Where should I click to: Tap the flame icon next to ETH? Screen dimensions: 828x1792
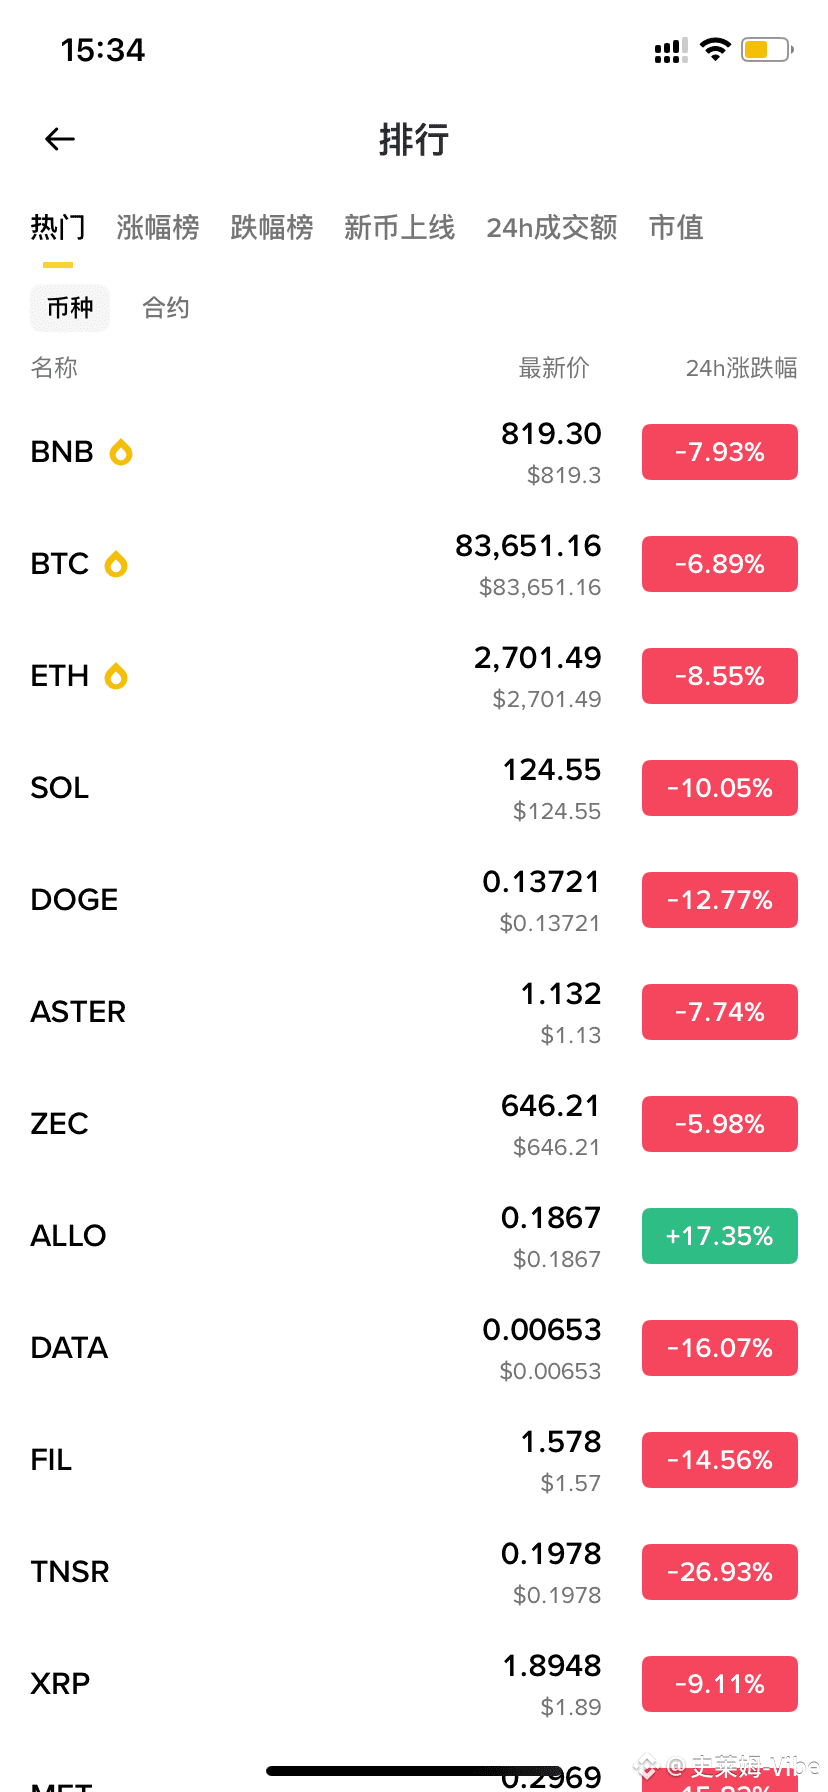[x=116, y=677]
